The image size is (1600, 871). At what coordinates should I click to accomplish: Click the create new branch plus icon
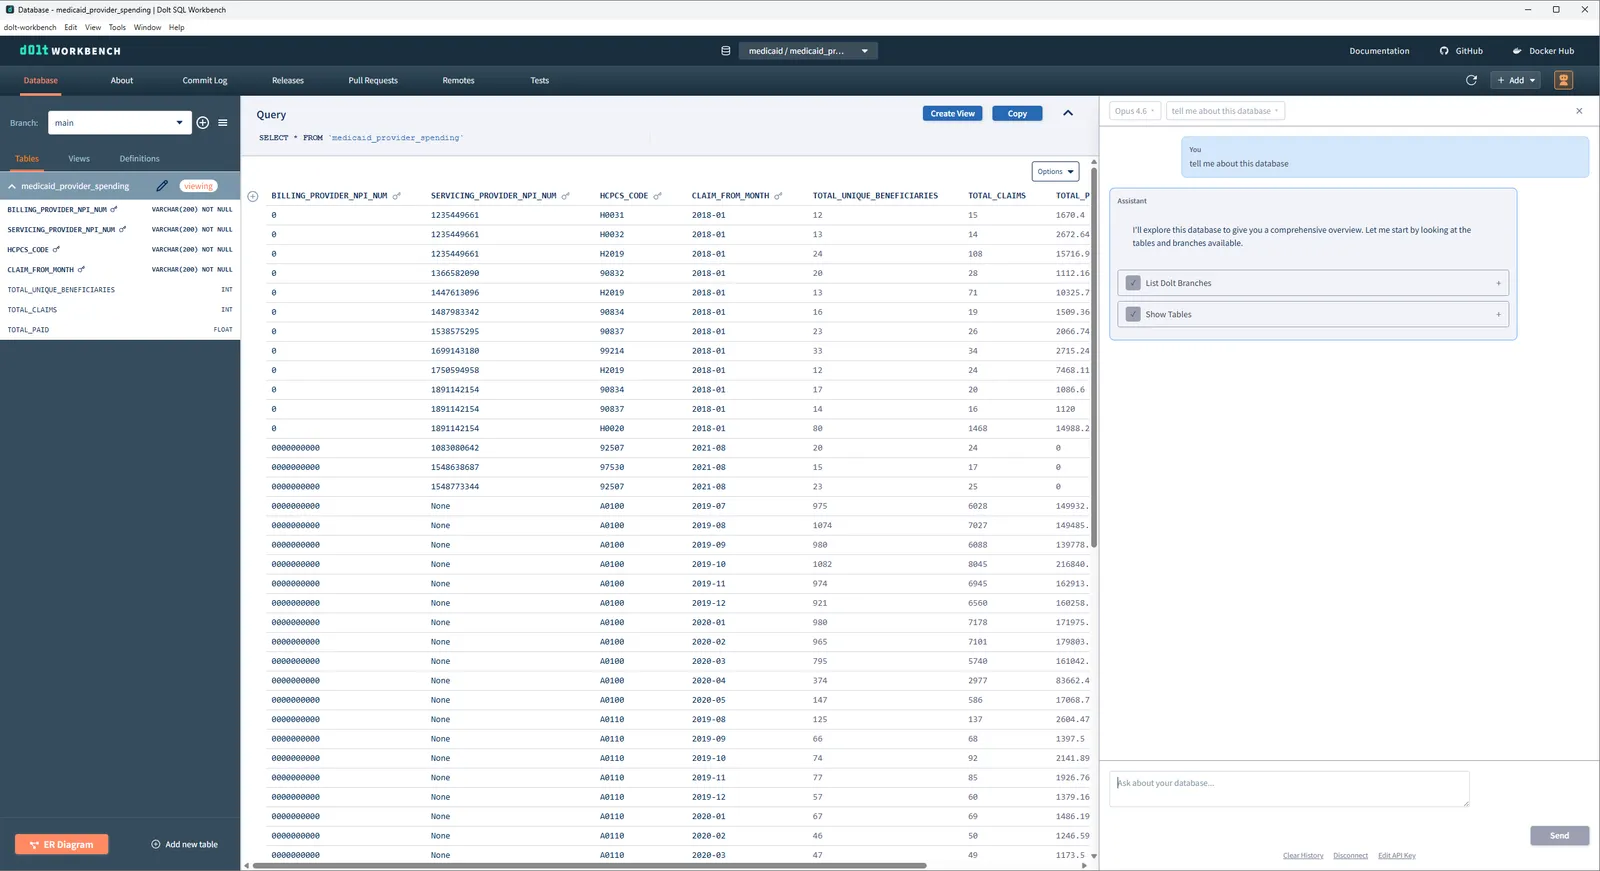tap(203, 123)
